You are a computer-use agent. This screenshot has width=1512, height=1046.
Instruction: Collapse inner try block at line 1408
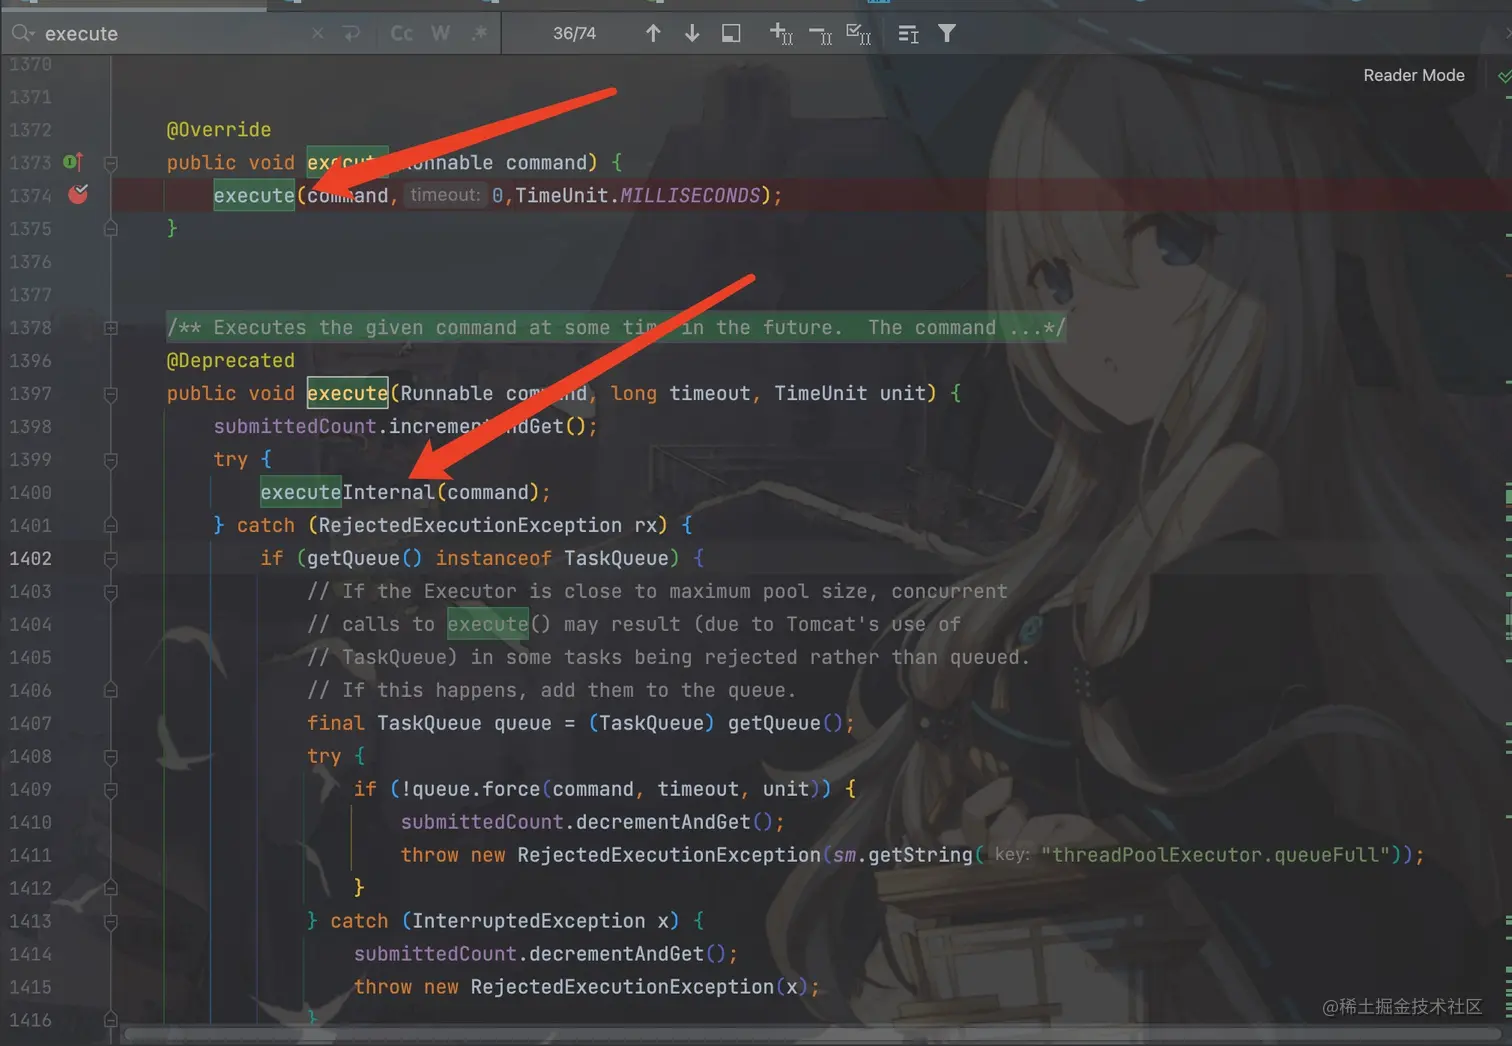[111, 757]
